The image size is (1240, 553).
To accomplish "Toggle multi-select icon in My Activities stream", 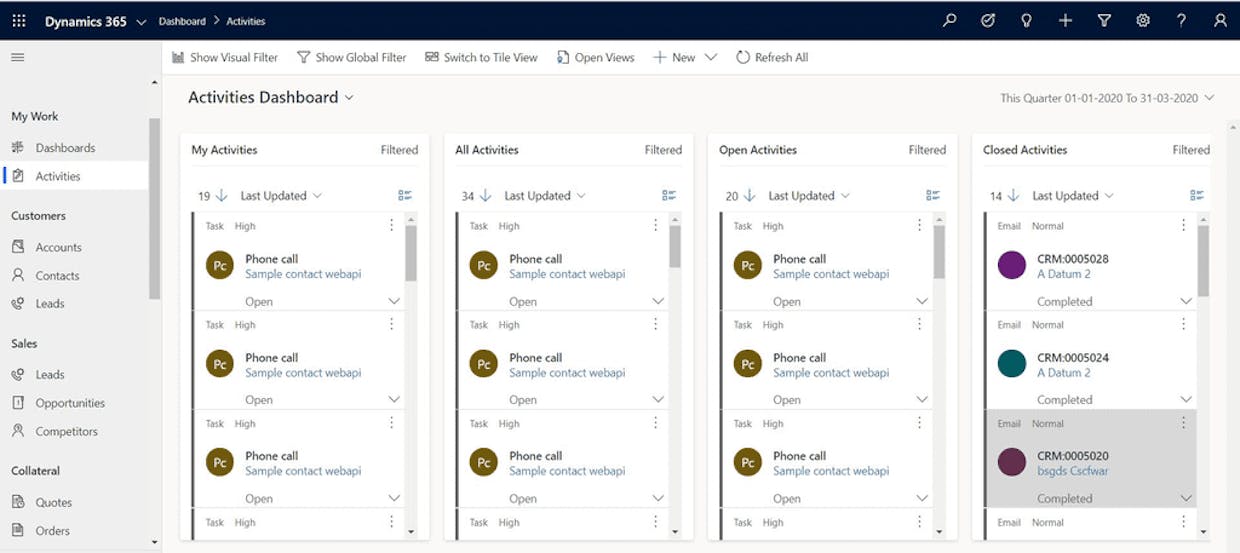I will pos(405,196).
